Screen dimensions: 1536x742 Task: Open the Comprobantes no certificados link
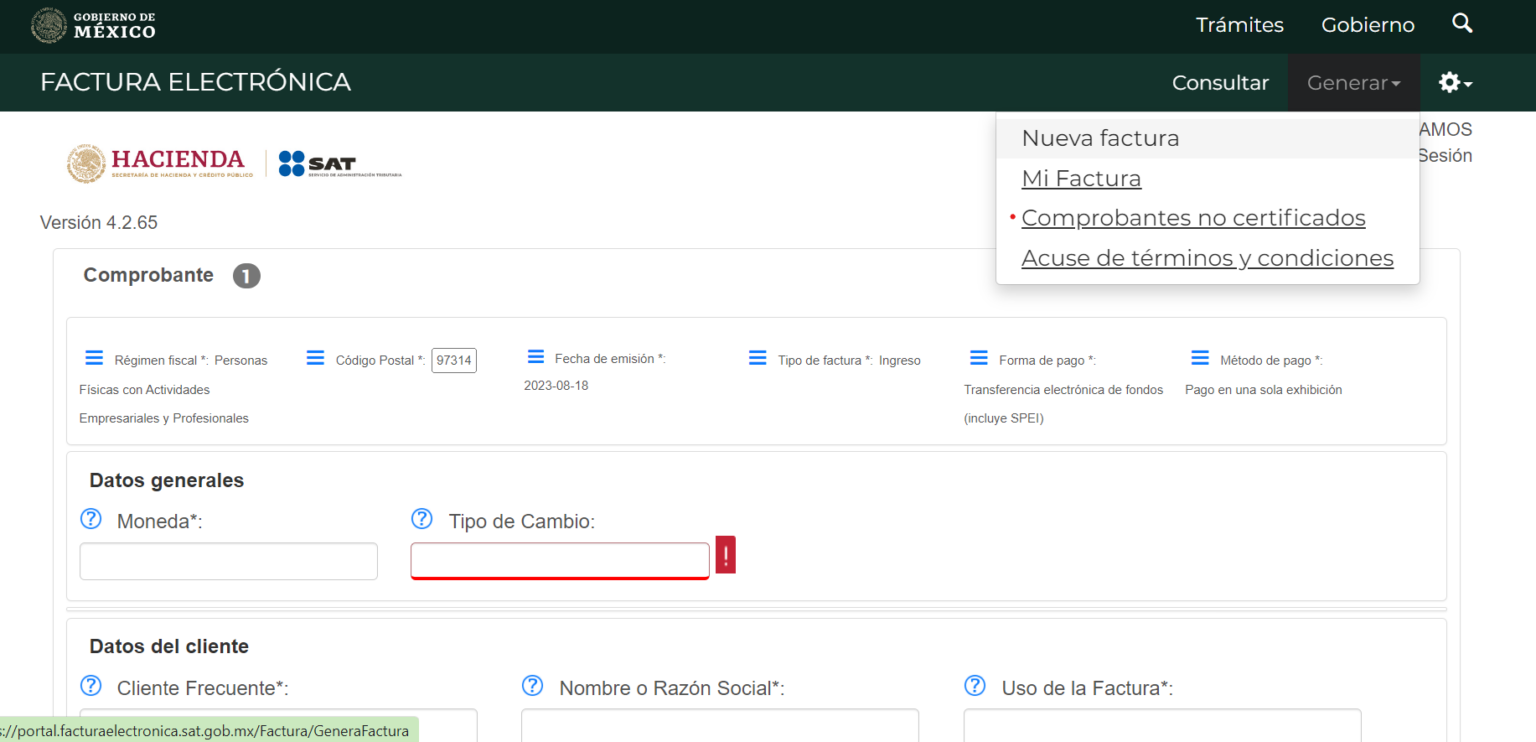[1193, 217]
